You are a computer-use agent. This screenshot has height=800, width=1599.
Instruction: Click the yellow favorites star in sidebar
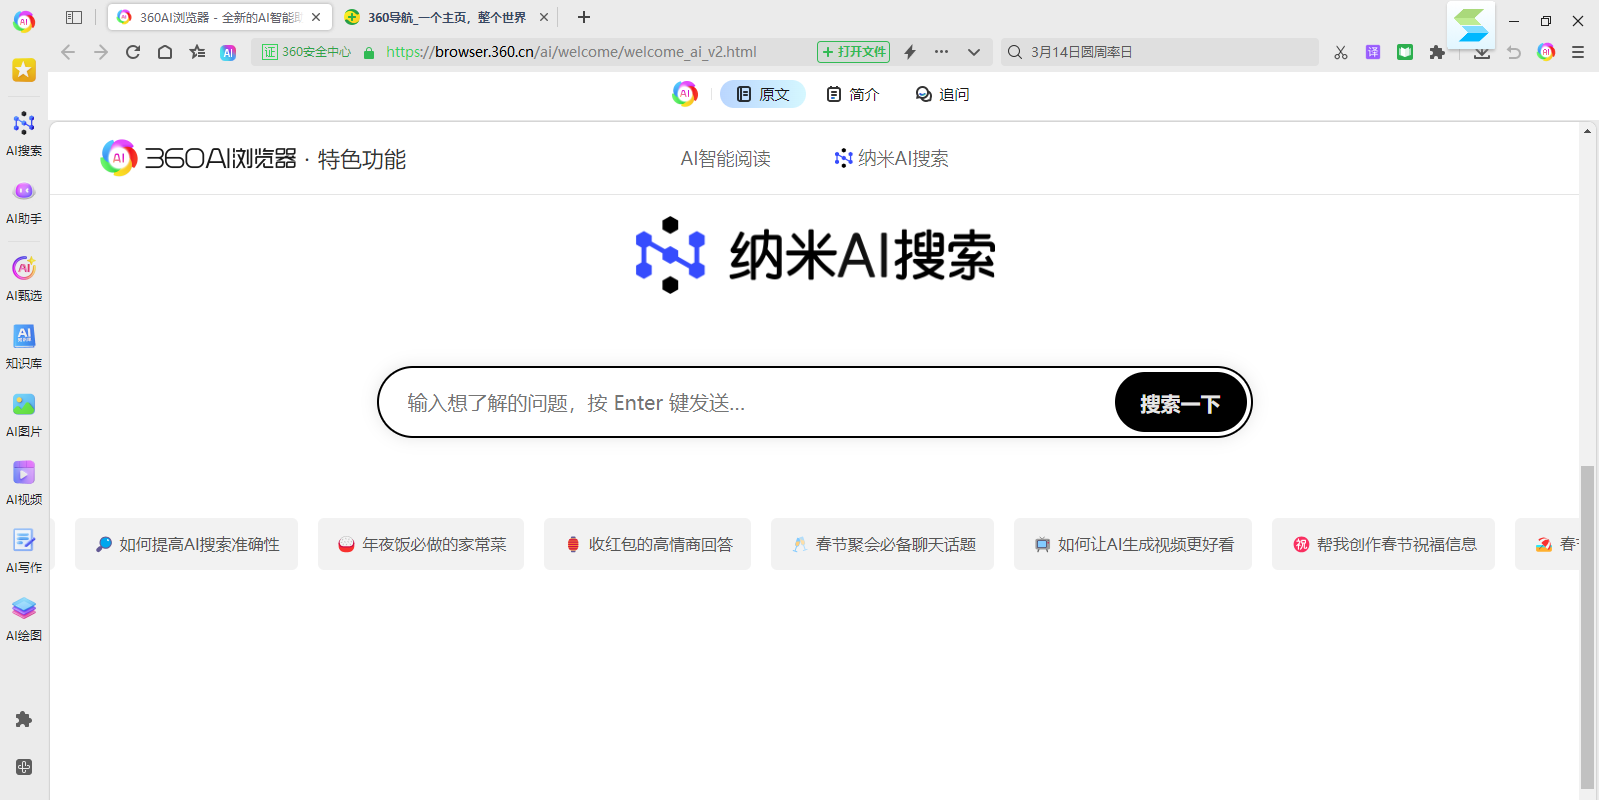(x=24, y=70)
